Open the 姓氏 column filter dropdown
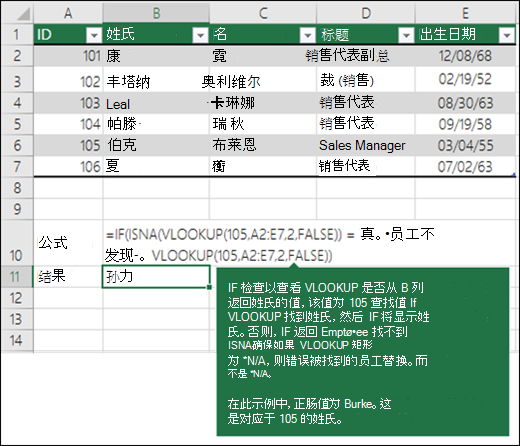The height and width of the screenshot is (446, 520). 200,35
